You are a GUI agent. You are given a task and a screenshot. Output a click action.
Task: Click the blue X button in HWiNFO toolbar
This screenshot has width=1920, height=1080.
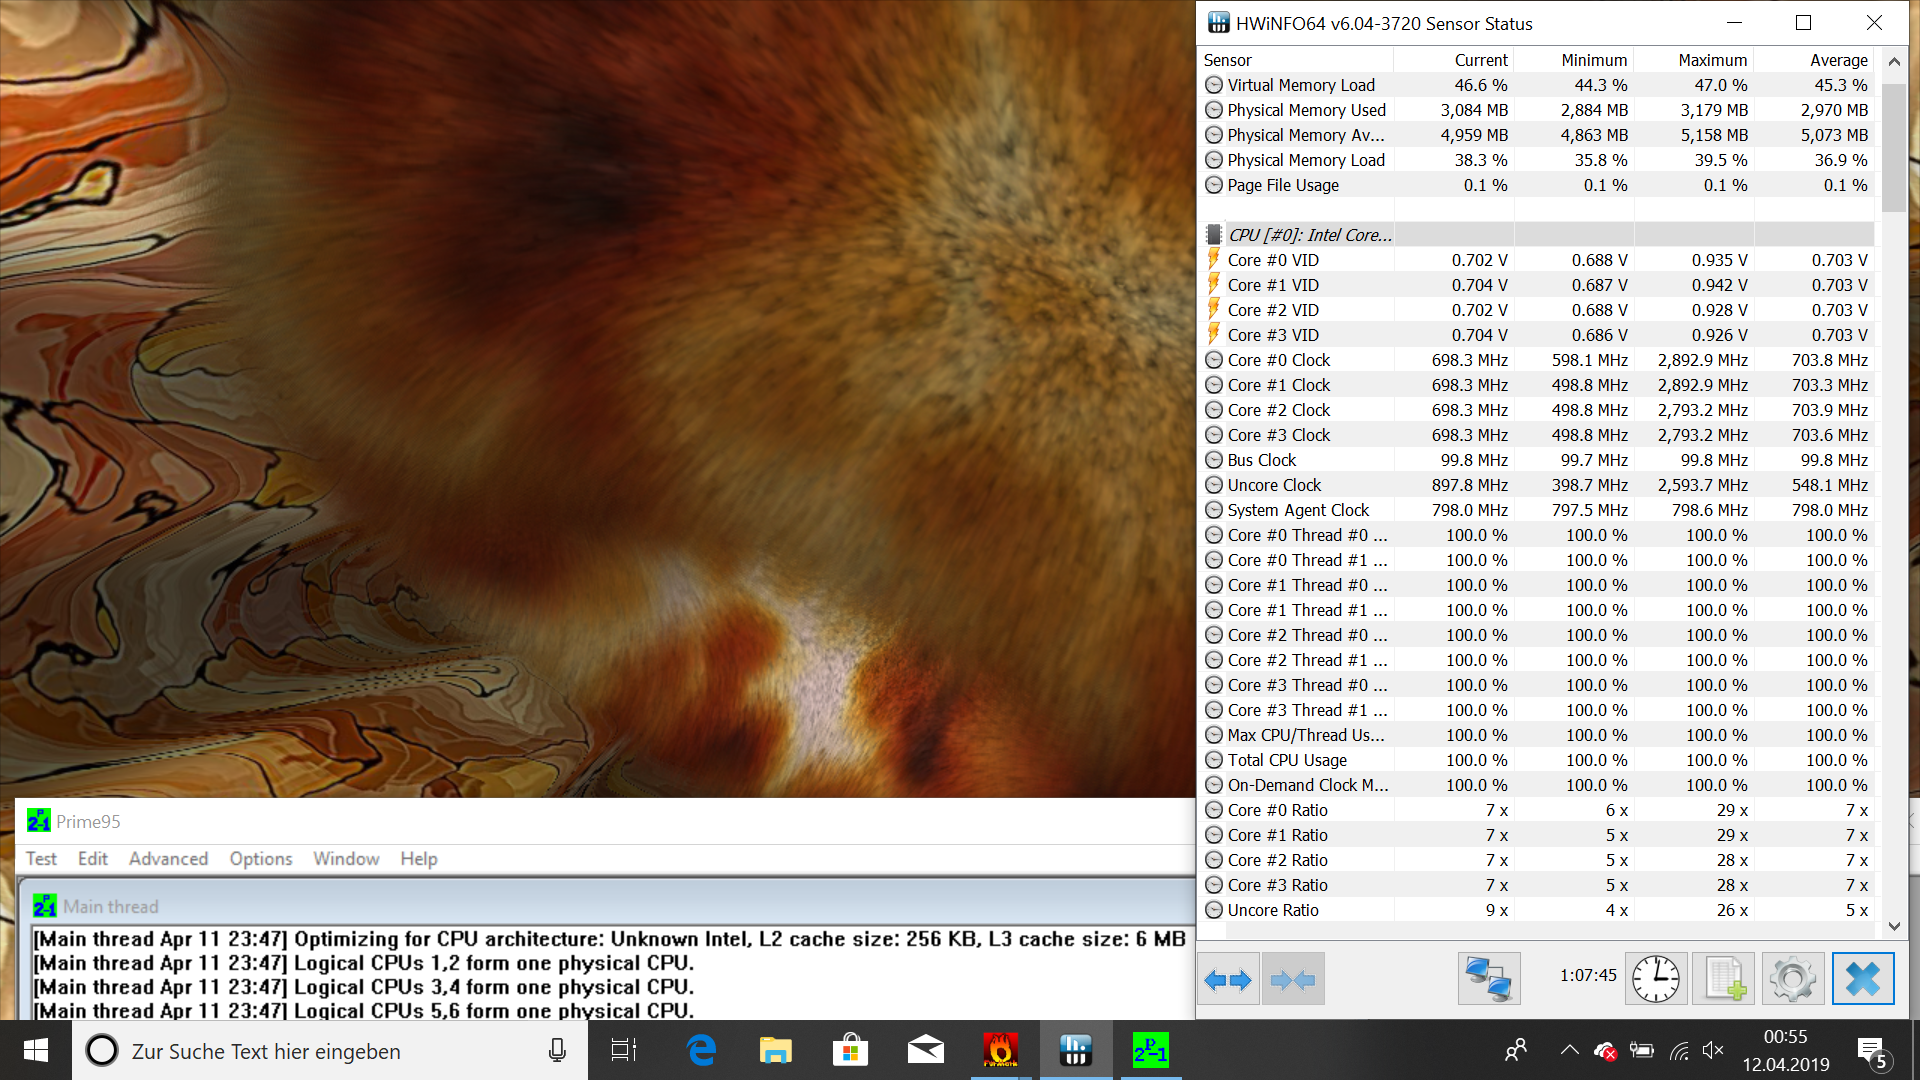(x=1862, y=979)
